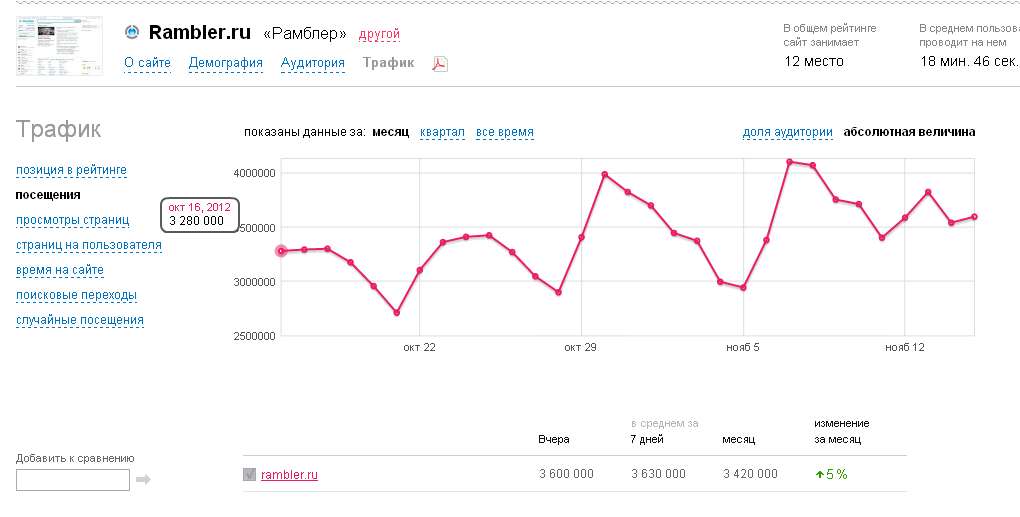This screenshot has height=517, width=1020.
Task: Focus the «Добавить к сравнению» input field
Action: point(73,480)
